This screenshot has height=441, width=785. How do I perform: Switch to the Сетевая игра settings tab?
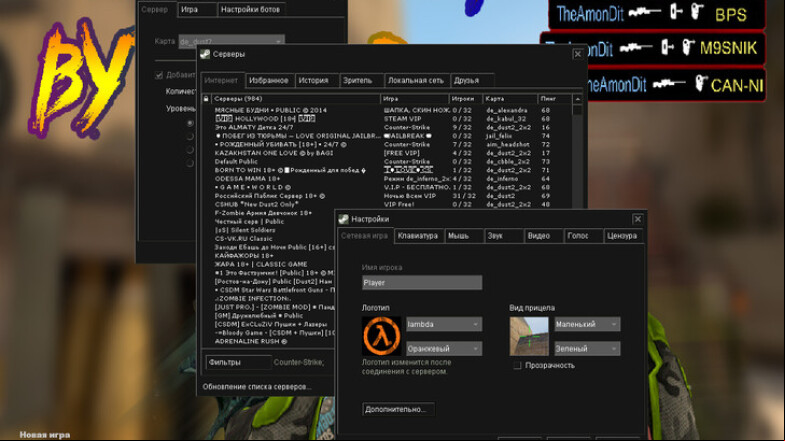364,235
